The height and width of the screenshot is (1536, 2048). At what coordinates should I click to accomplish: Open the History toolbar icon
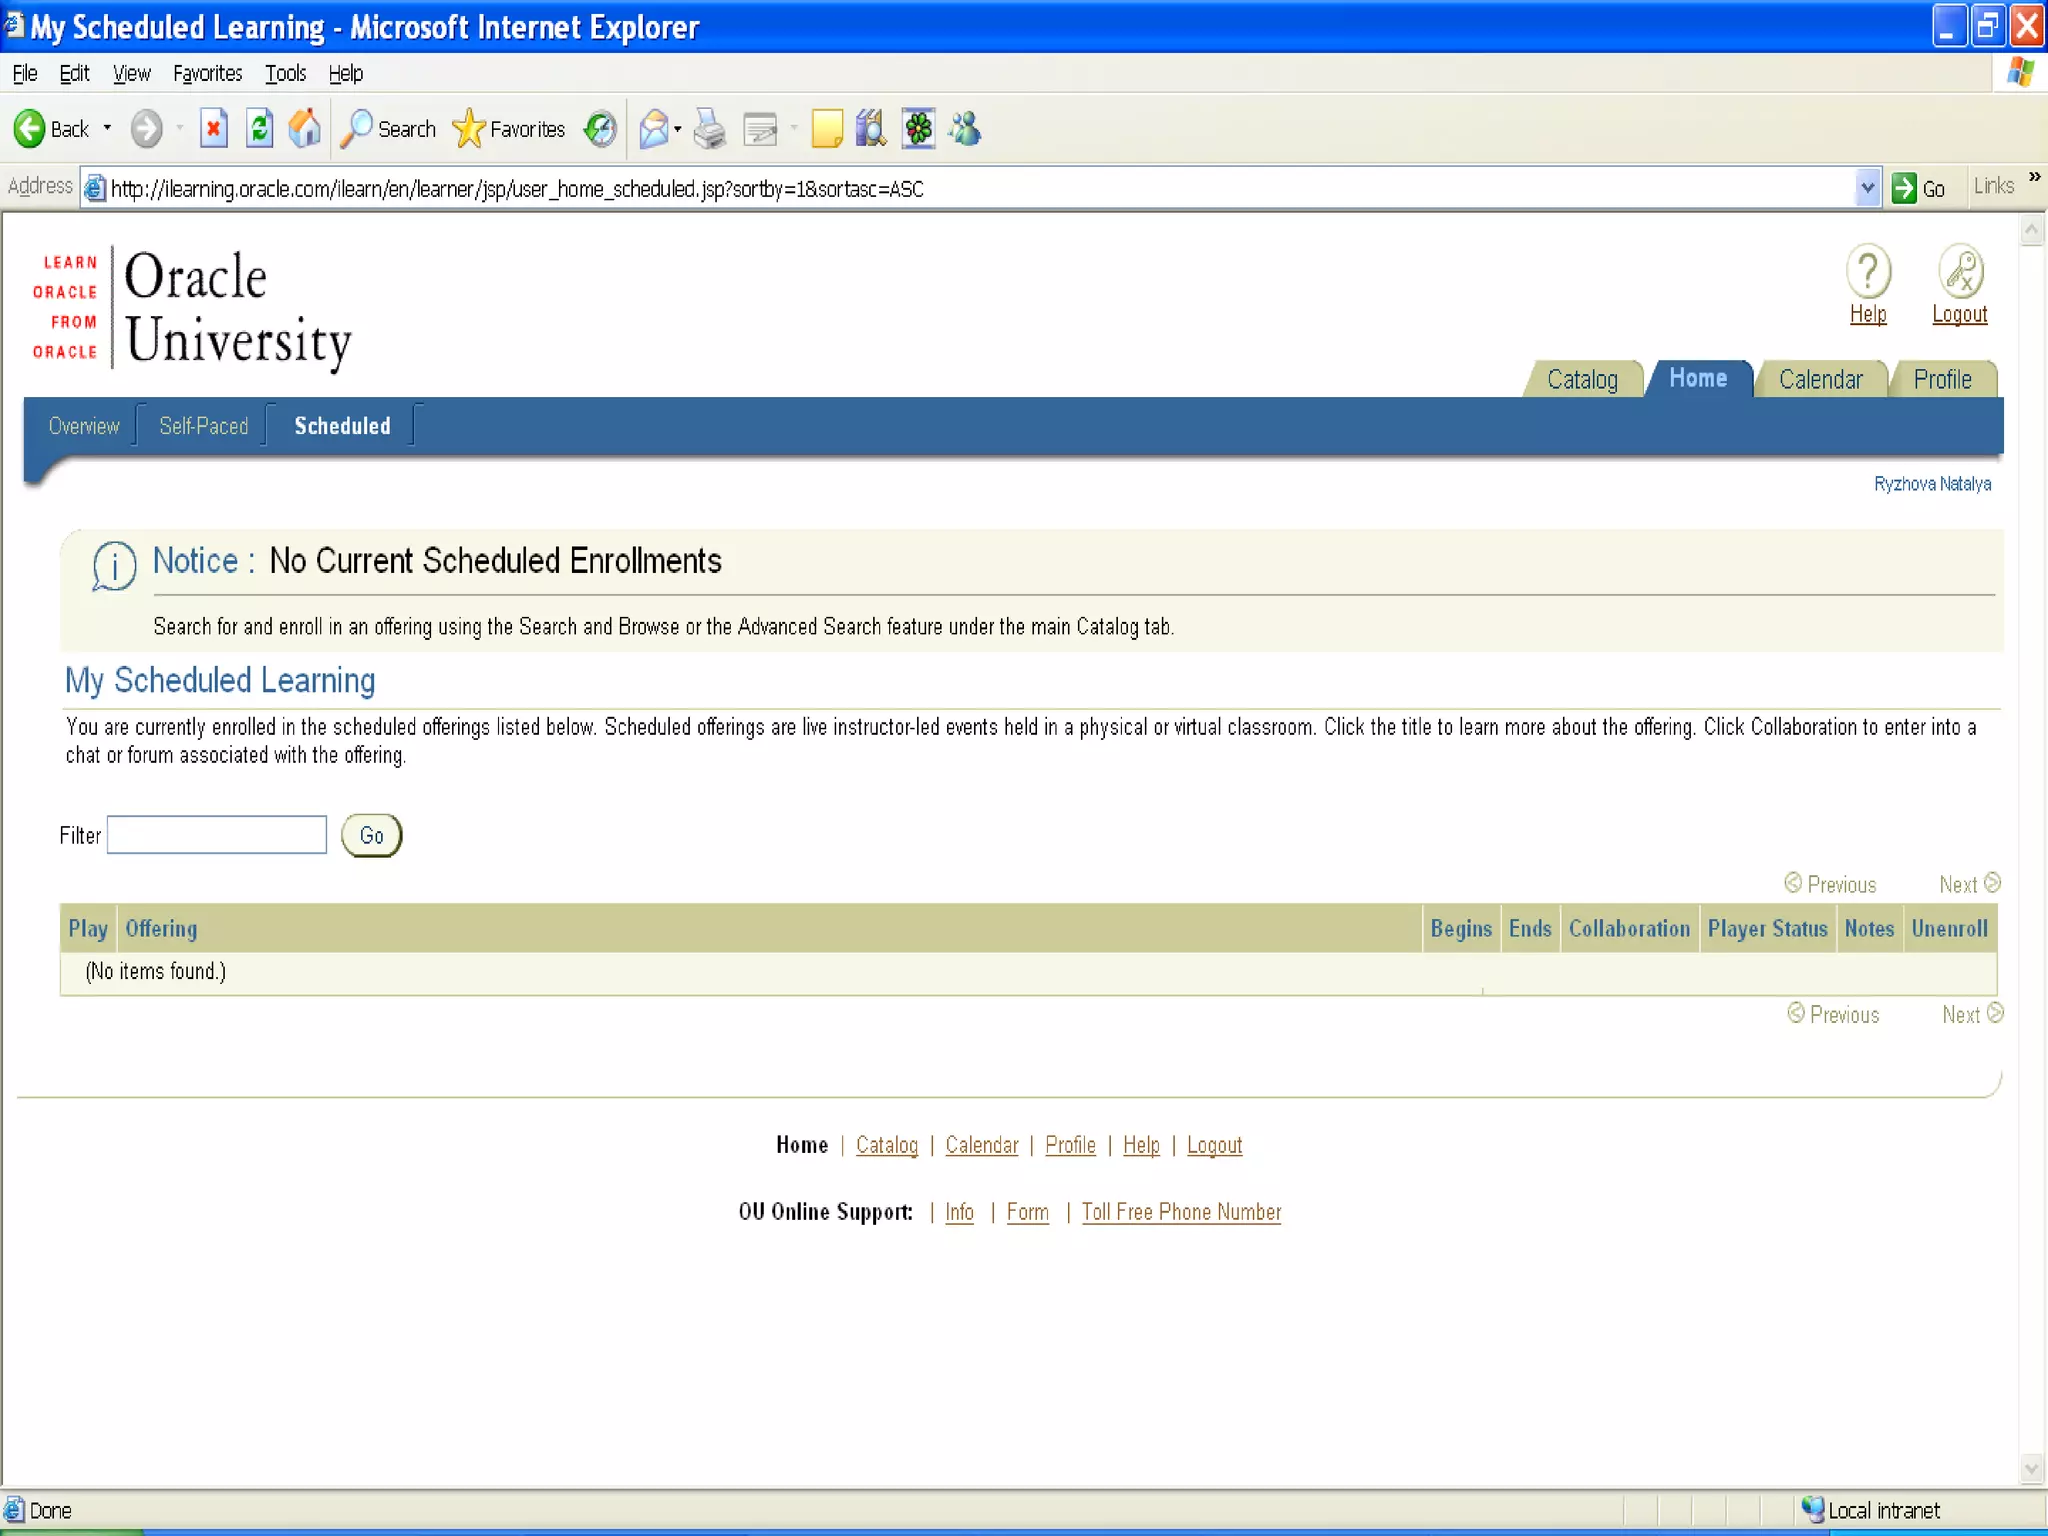pos(600,129)
